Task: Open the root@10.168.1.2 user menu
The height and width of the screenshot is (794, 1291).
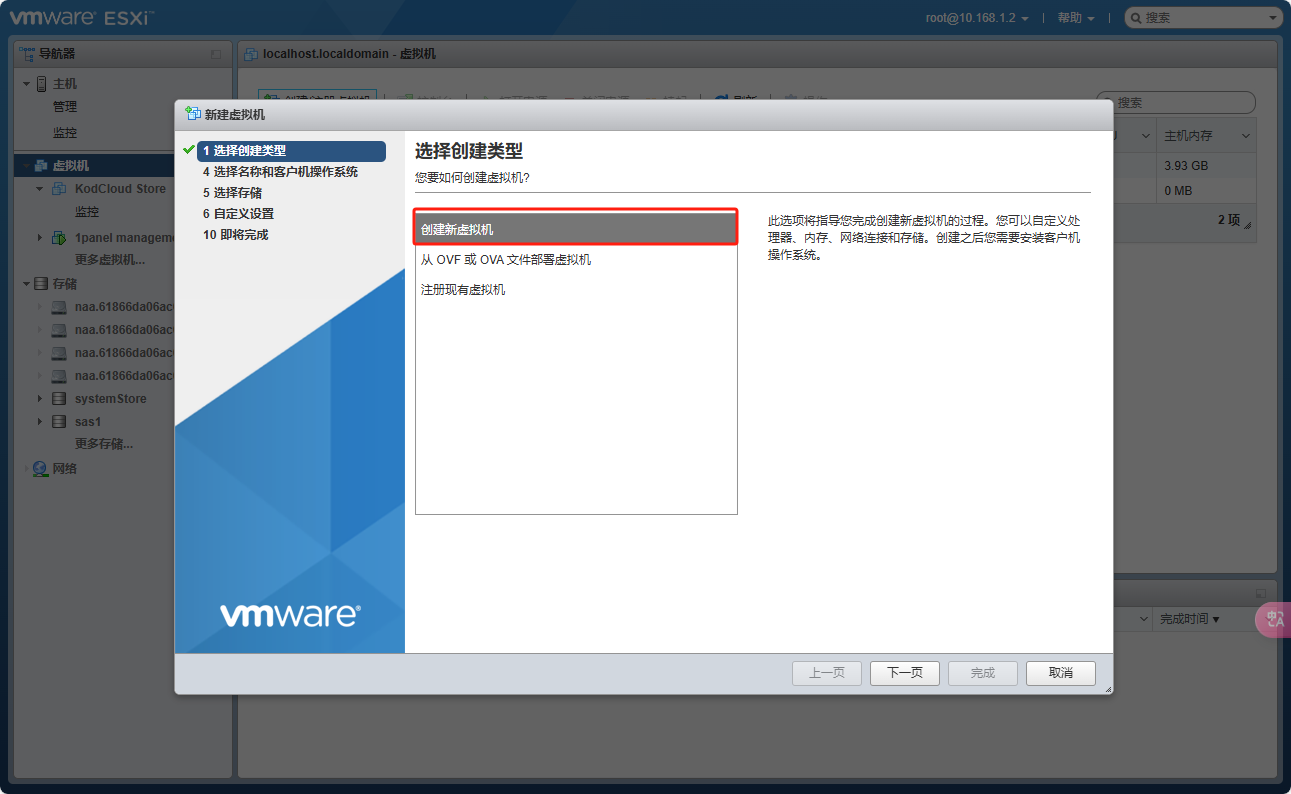Action: tap(977, 18)
